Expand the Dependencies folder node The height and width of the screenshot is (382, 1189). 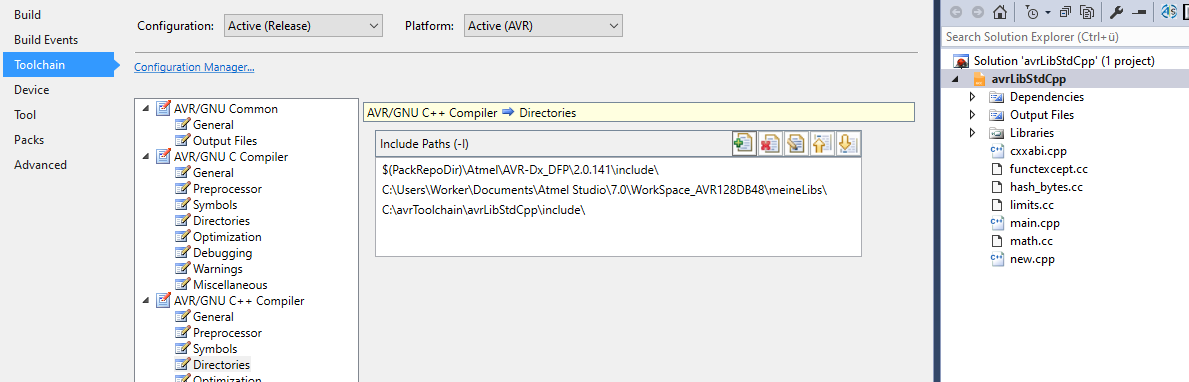click(973, 97)
